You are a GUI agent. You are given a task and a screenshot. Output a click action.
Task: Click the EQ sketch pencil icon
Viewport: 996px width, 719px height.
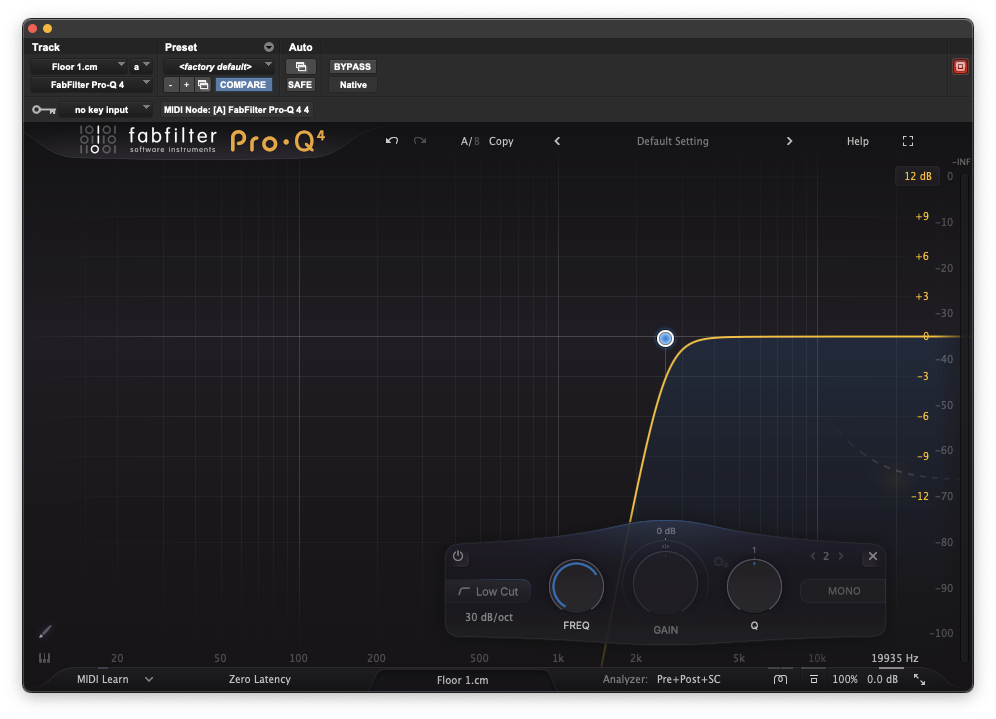pos(44,631)
